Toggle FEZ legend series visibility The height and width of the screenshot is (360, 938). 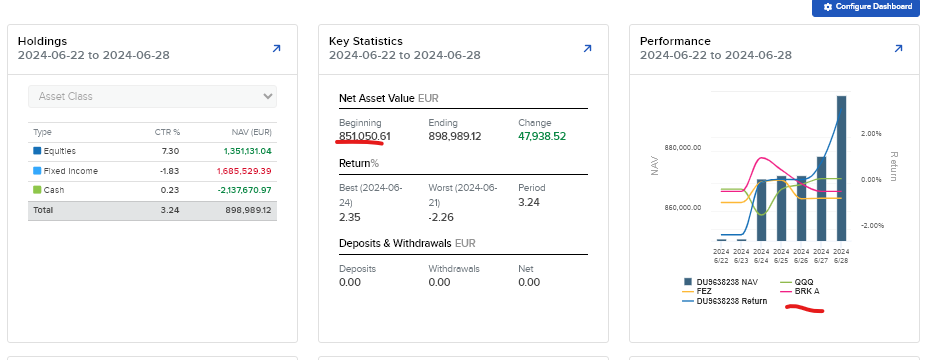[x=698, y=291]
